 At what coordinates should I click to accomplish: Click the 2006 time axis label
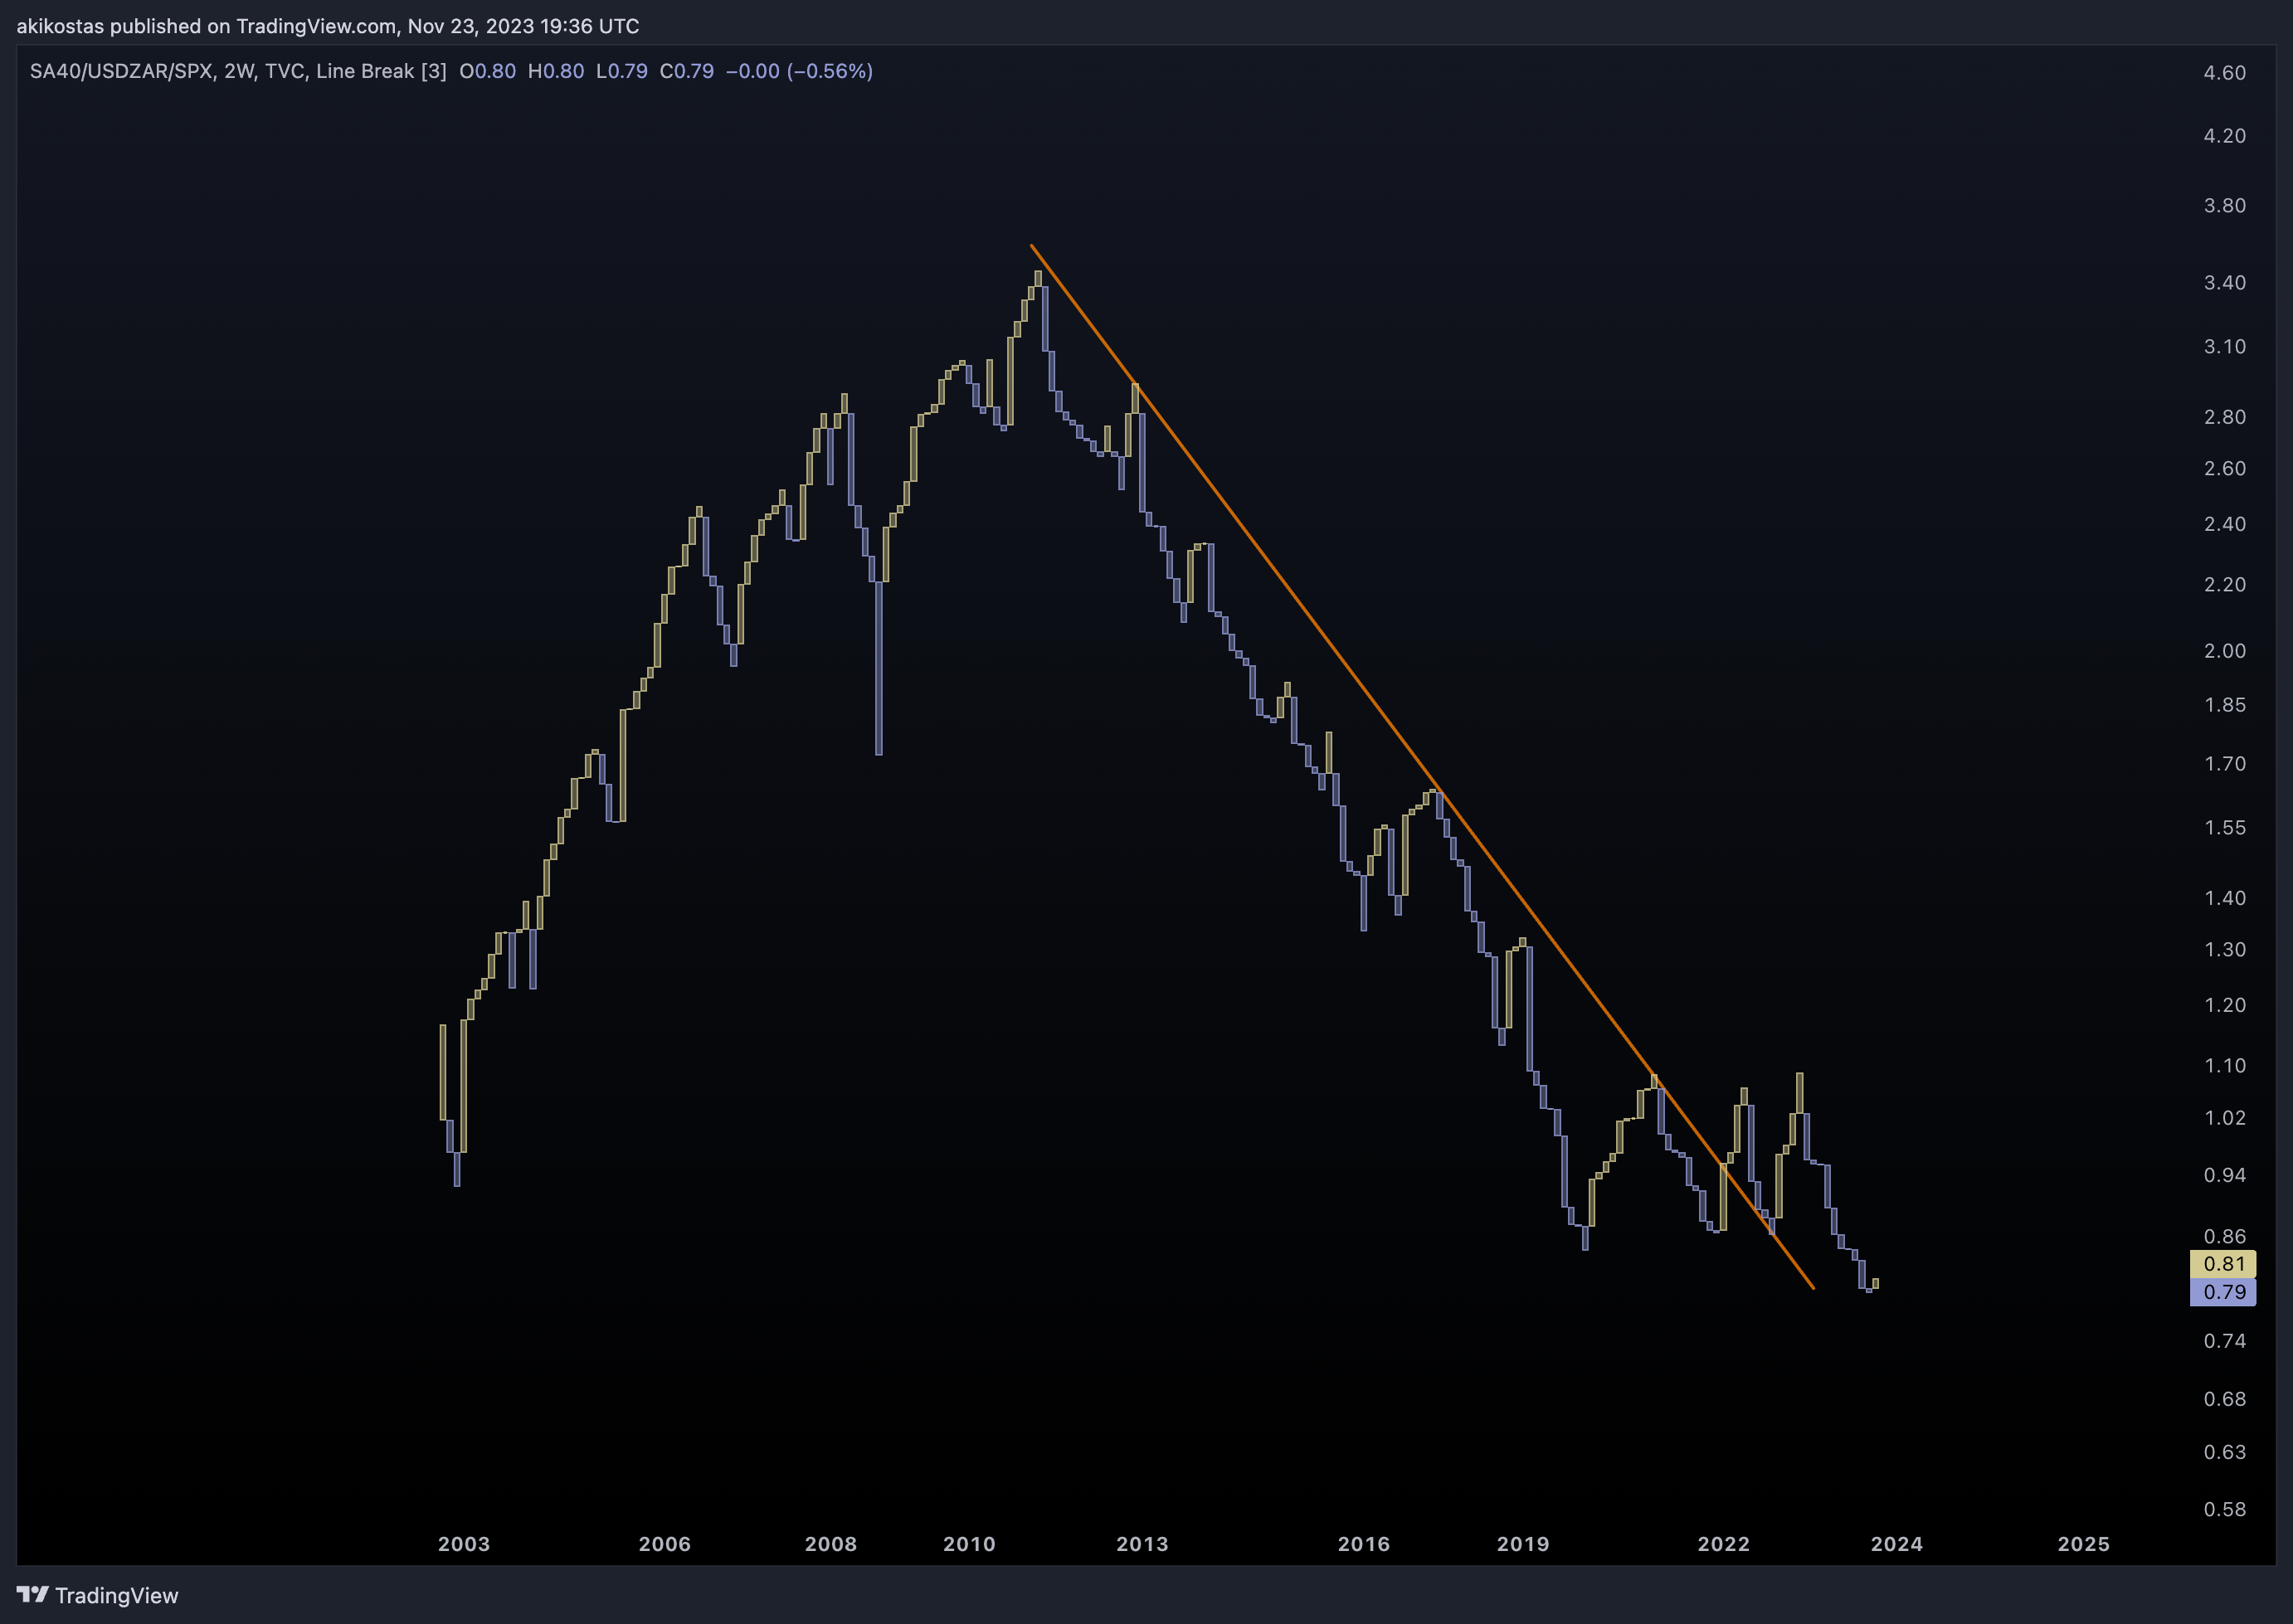[665, 1544]
